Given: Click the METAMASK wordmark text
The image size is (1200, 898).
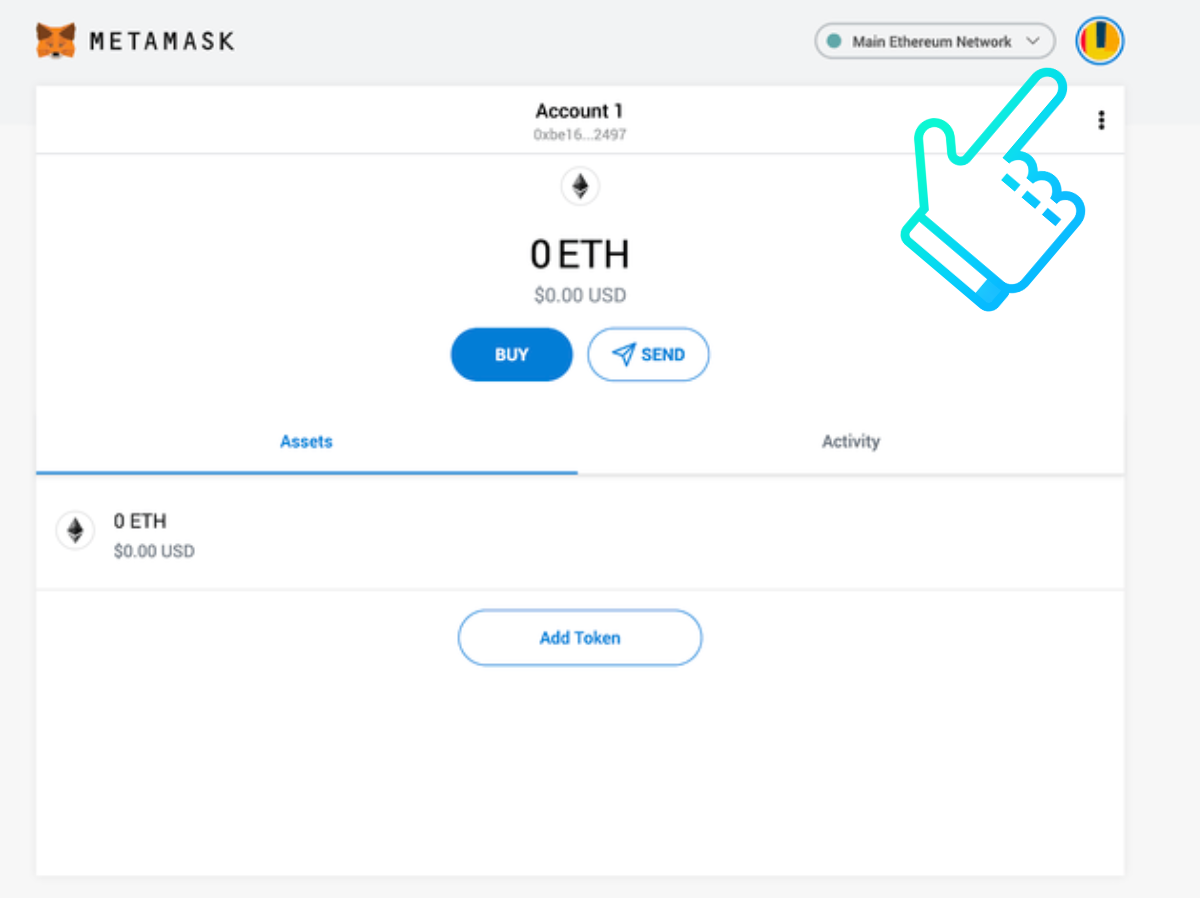Looking at the screenshot, I should (x=162, y=41).
